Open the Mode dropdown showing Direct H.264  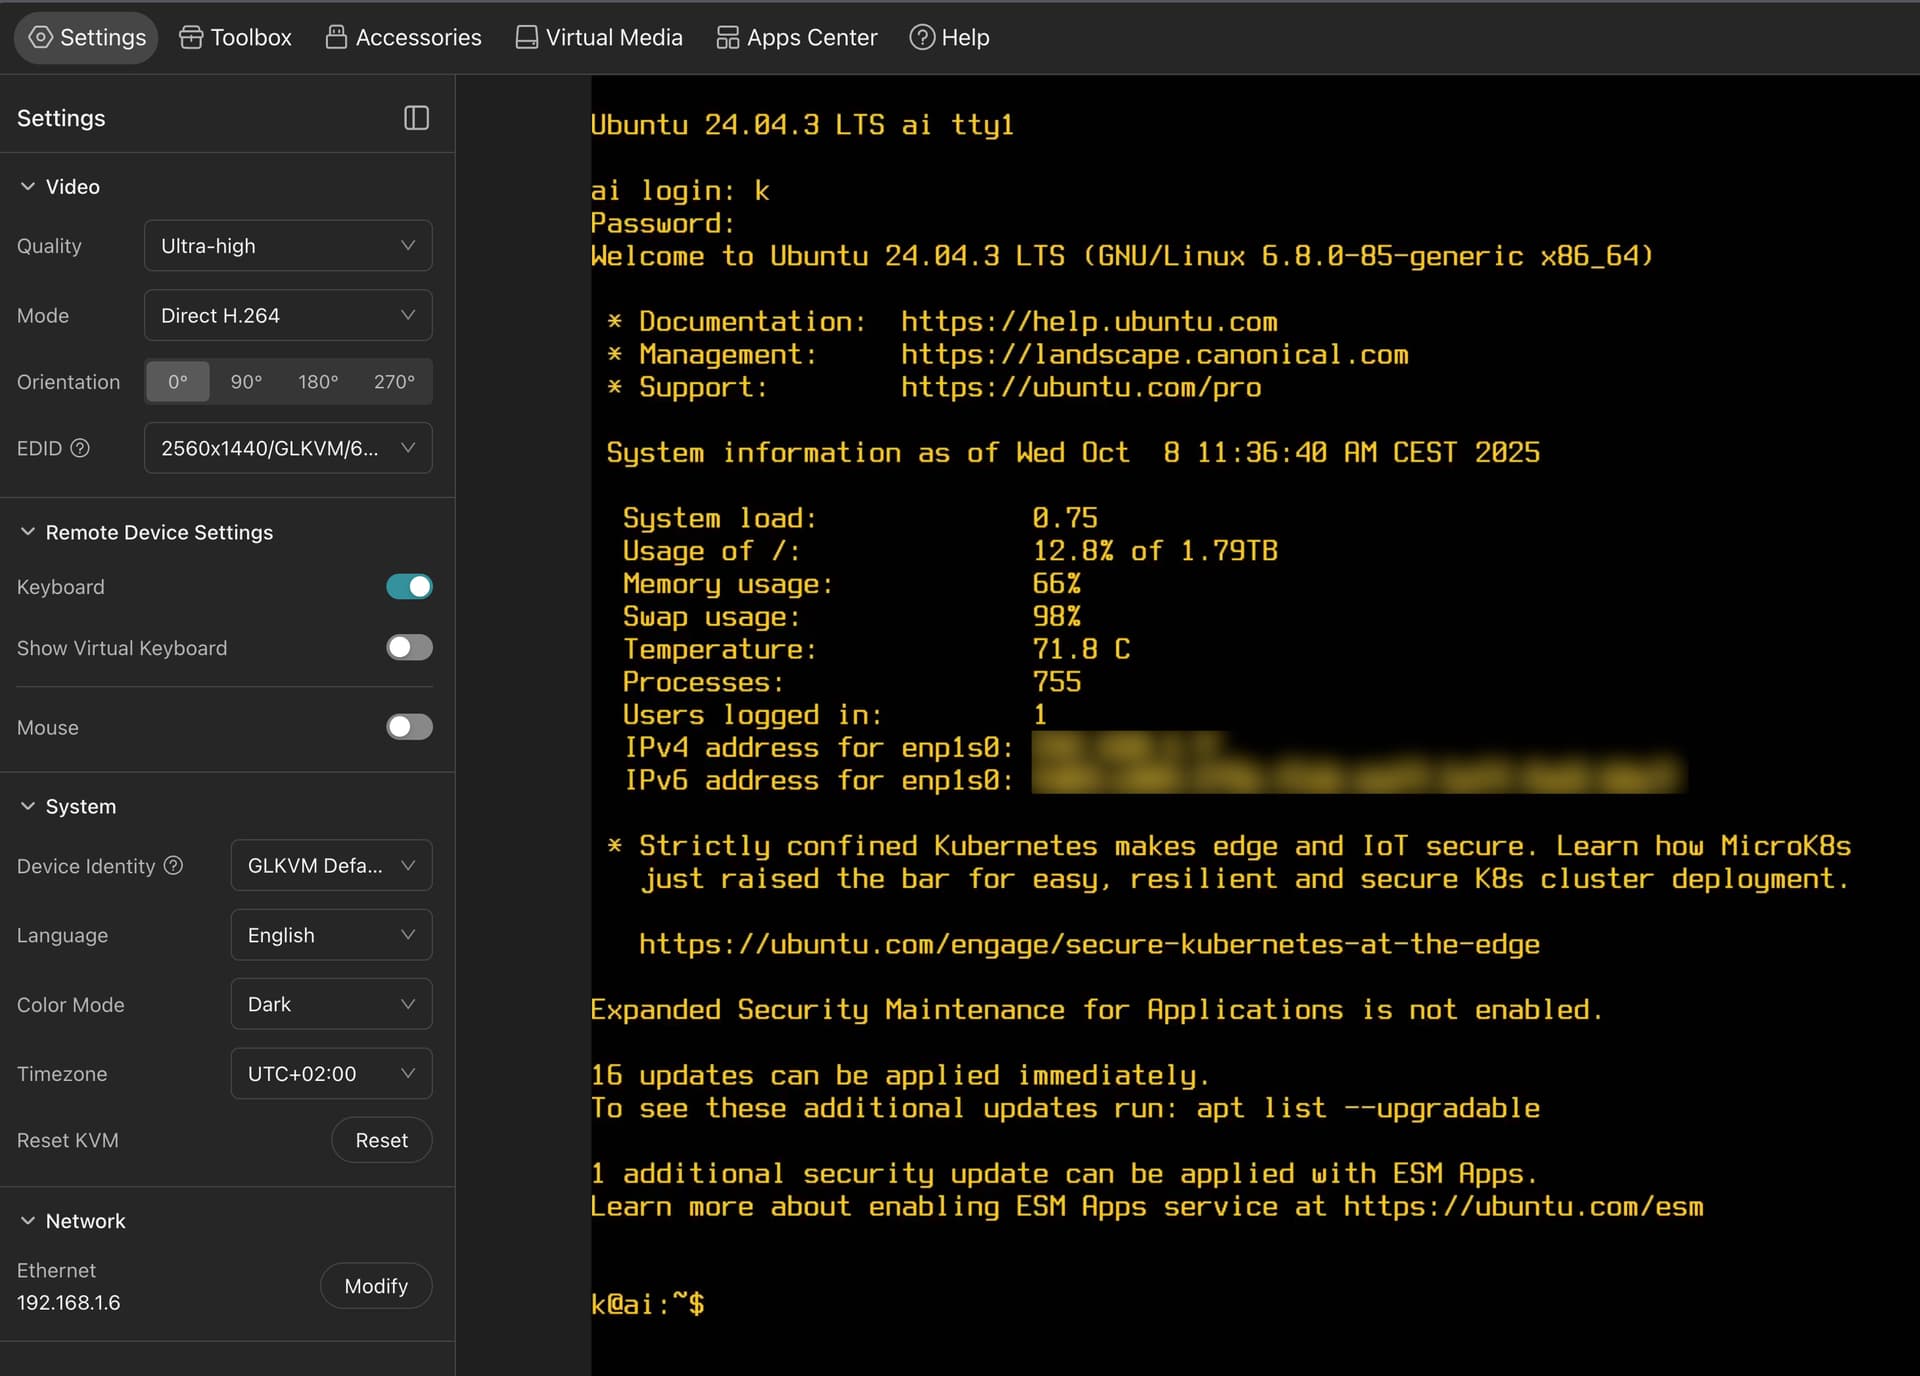[288, 316]
